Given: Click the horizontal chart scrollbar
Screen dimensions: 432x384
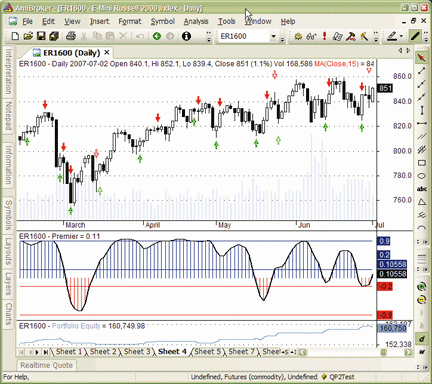Looking at the screenshot, I should click(x=355, y=352).
